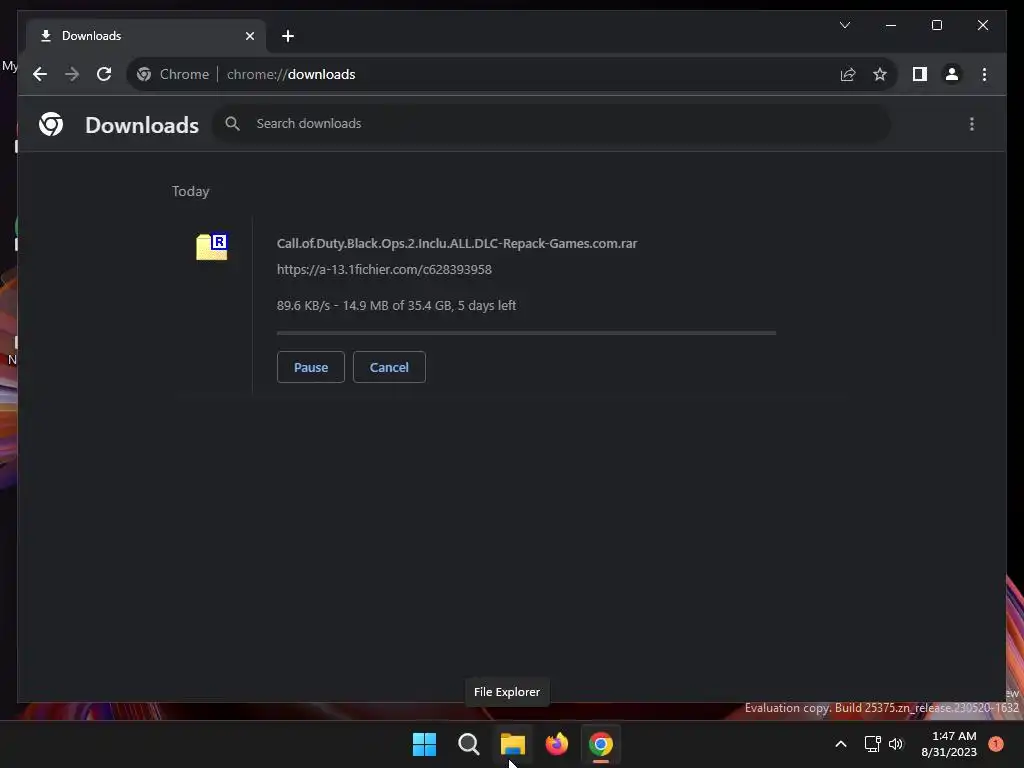Pause the current download
The height and width of the screenshot is (768, 1024).
(x=311, y=367)
